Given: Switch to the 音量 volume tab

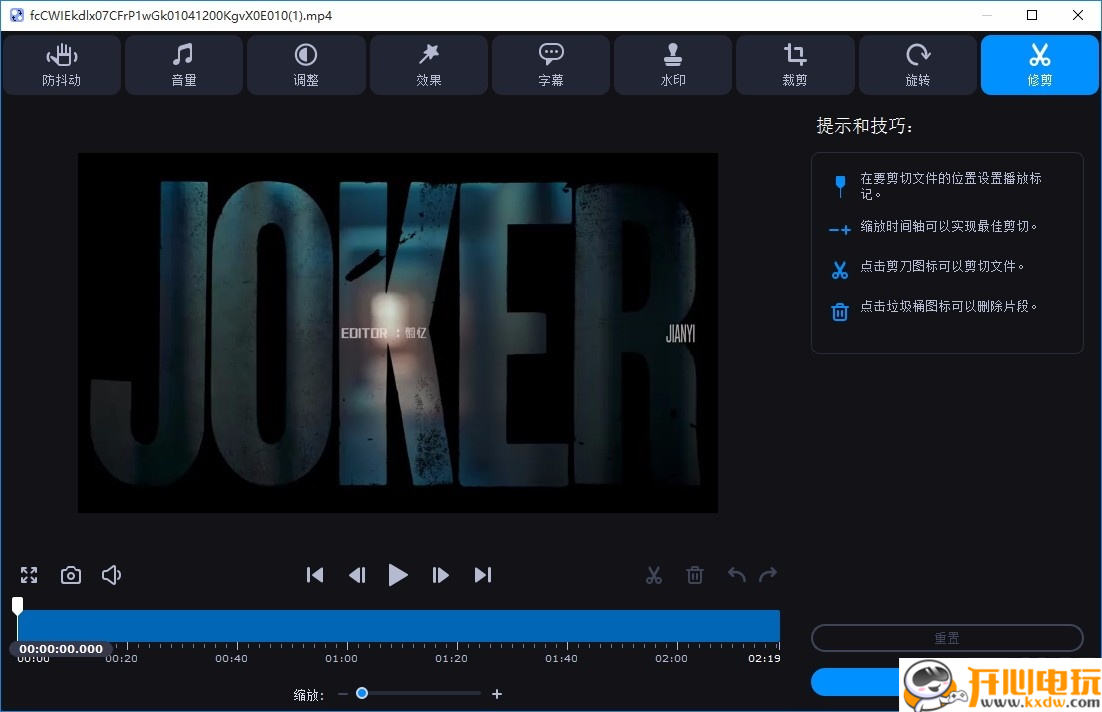Looking at the screenshot, I should 184,65.
